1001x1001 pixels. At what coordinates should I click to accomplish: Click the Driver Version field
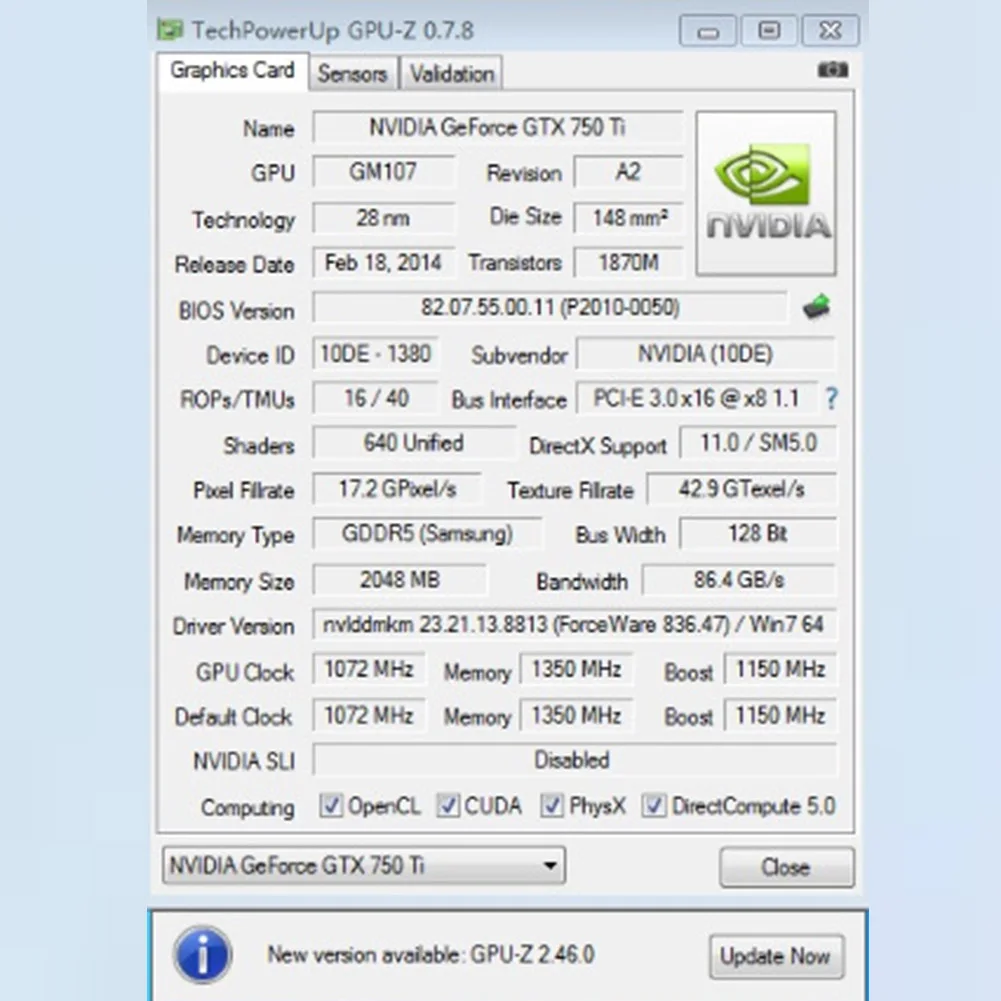click(x=574, y=624)
